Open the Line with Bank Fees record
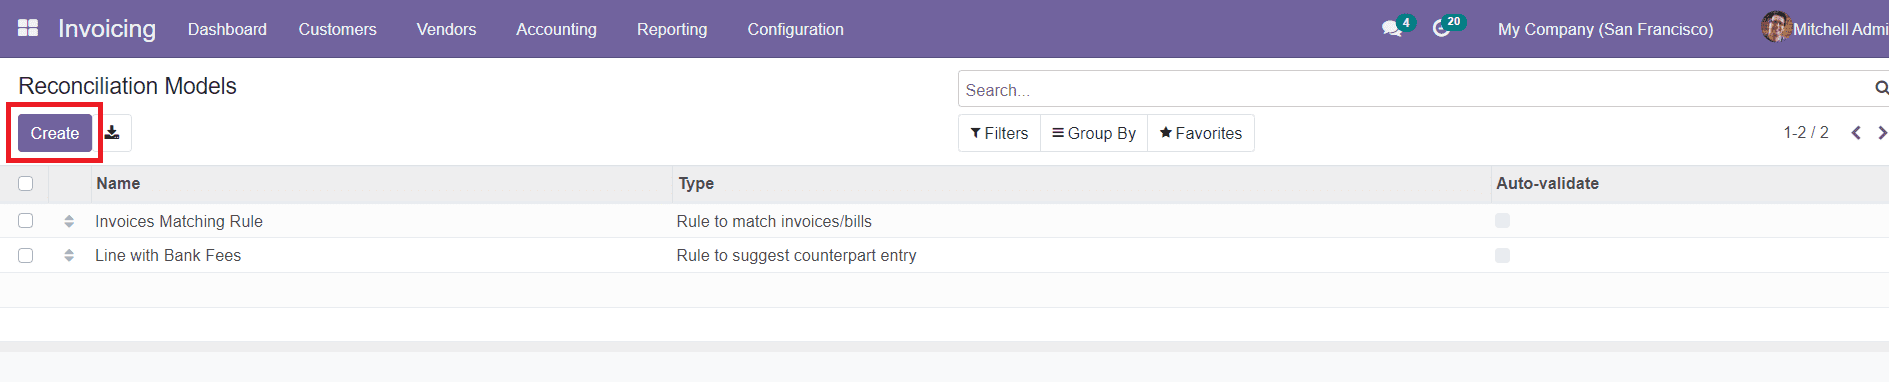 tap(168, 255)
